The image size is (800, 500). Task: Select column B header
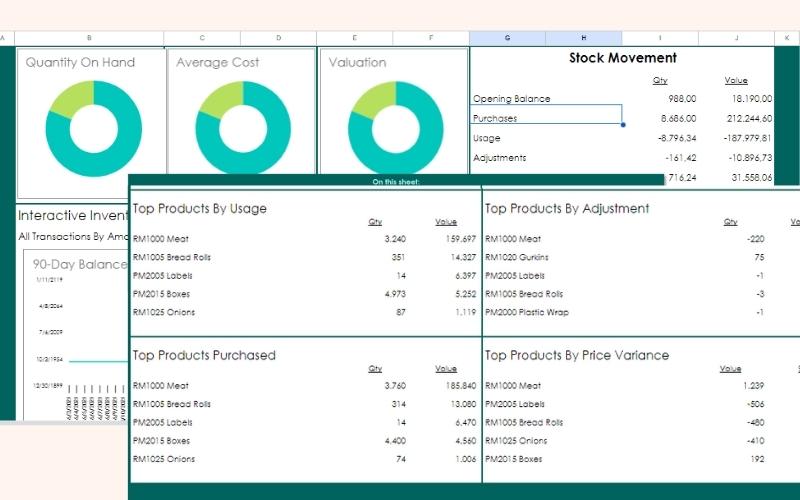(x=89, y=38)
